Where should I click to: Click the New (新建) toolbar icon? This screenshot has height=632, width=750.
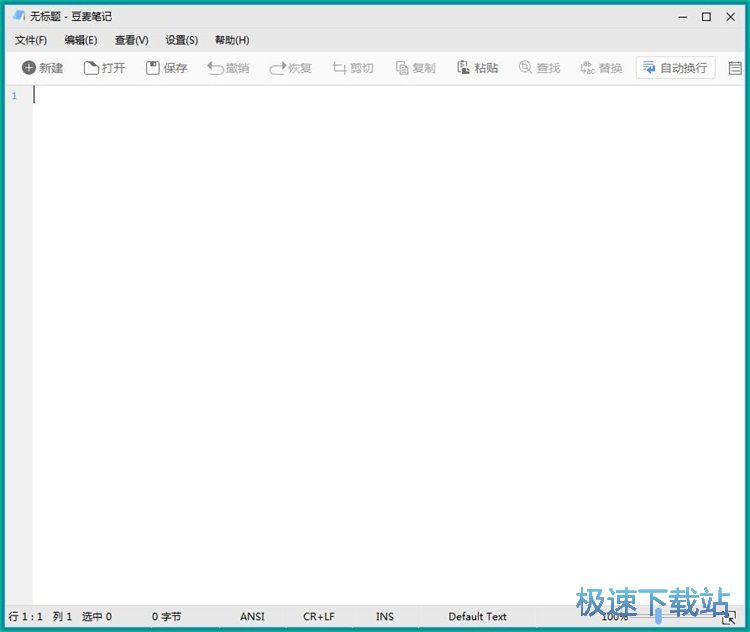tap(29, 68)
